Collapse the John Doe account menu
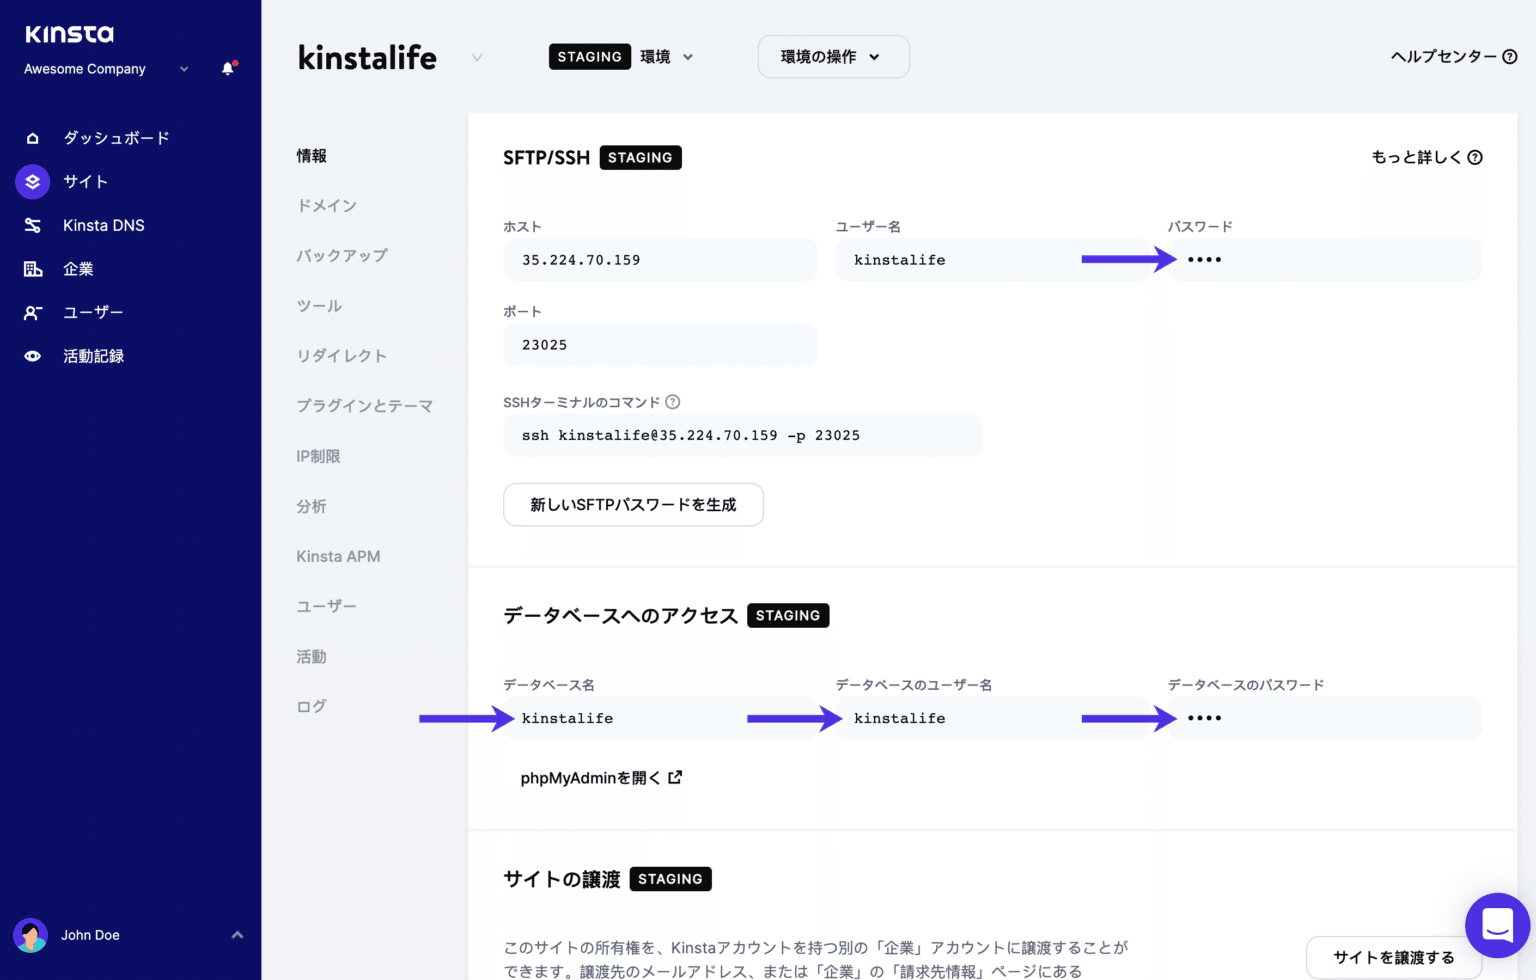 pos(237,935)
